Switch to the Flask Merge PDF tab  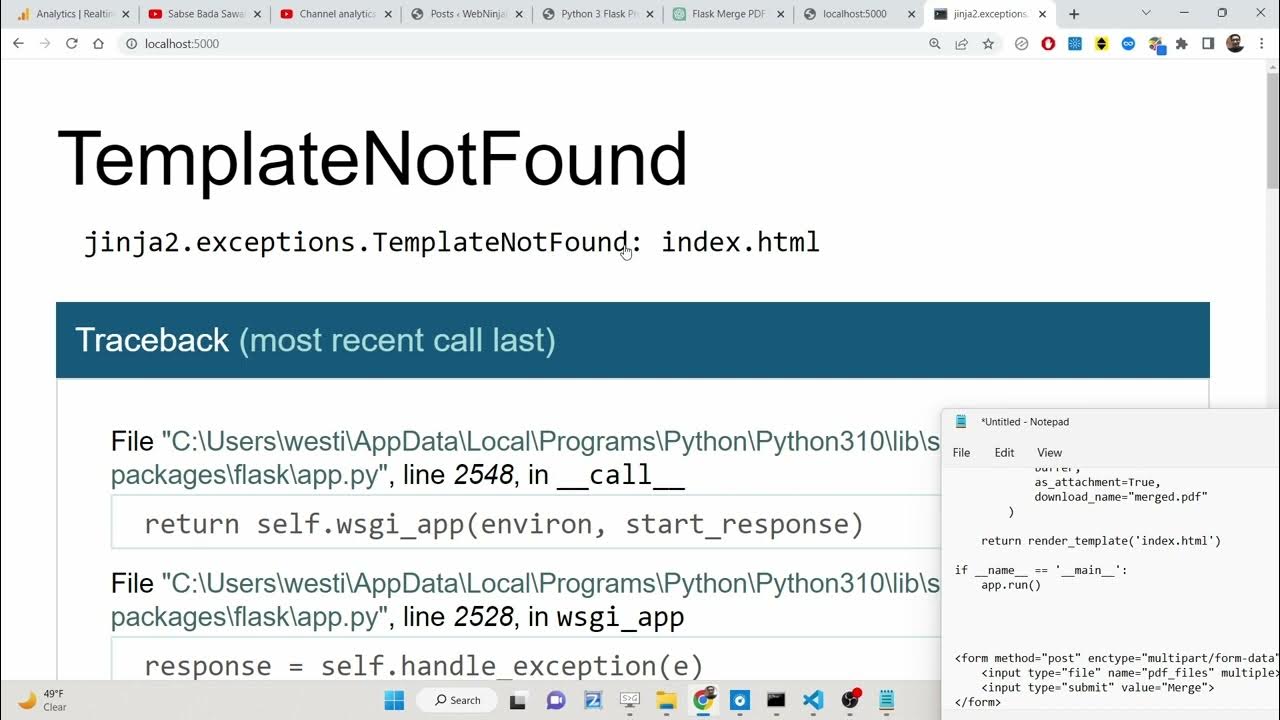(727, 14)
